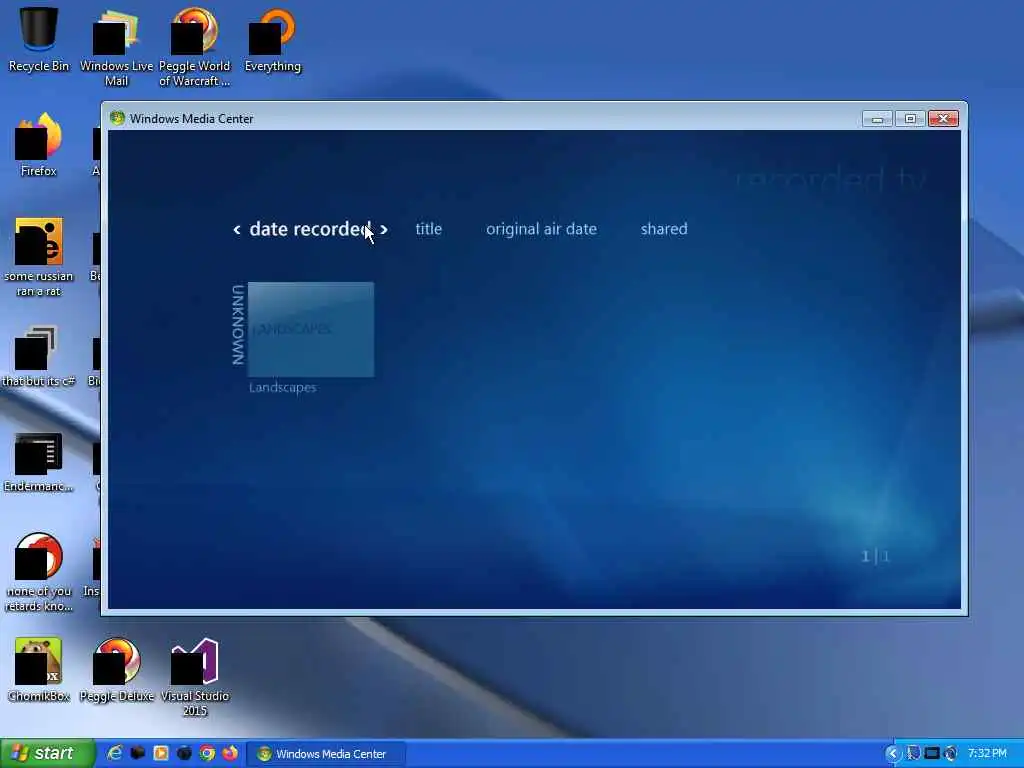
Task: Expand hidden tray icons arrow
Action: coord(892,754)
